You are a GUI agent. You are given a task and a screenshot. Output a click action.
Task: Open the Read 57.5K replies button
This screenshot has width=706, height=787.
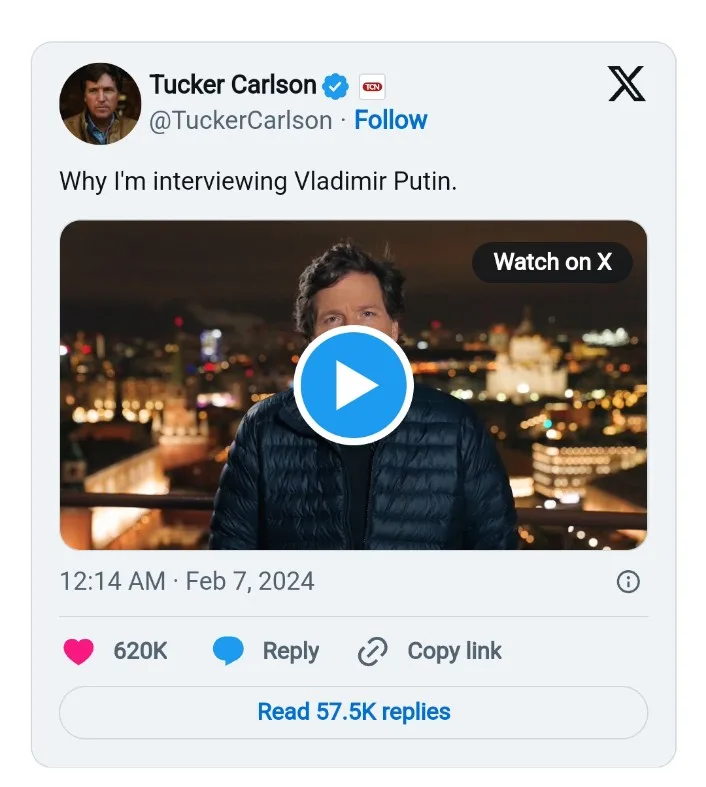tap(353, 712)
